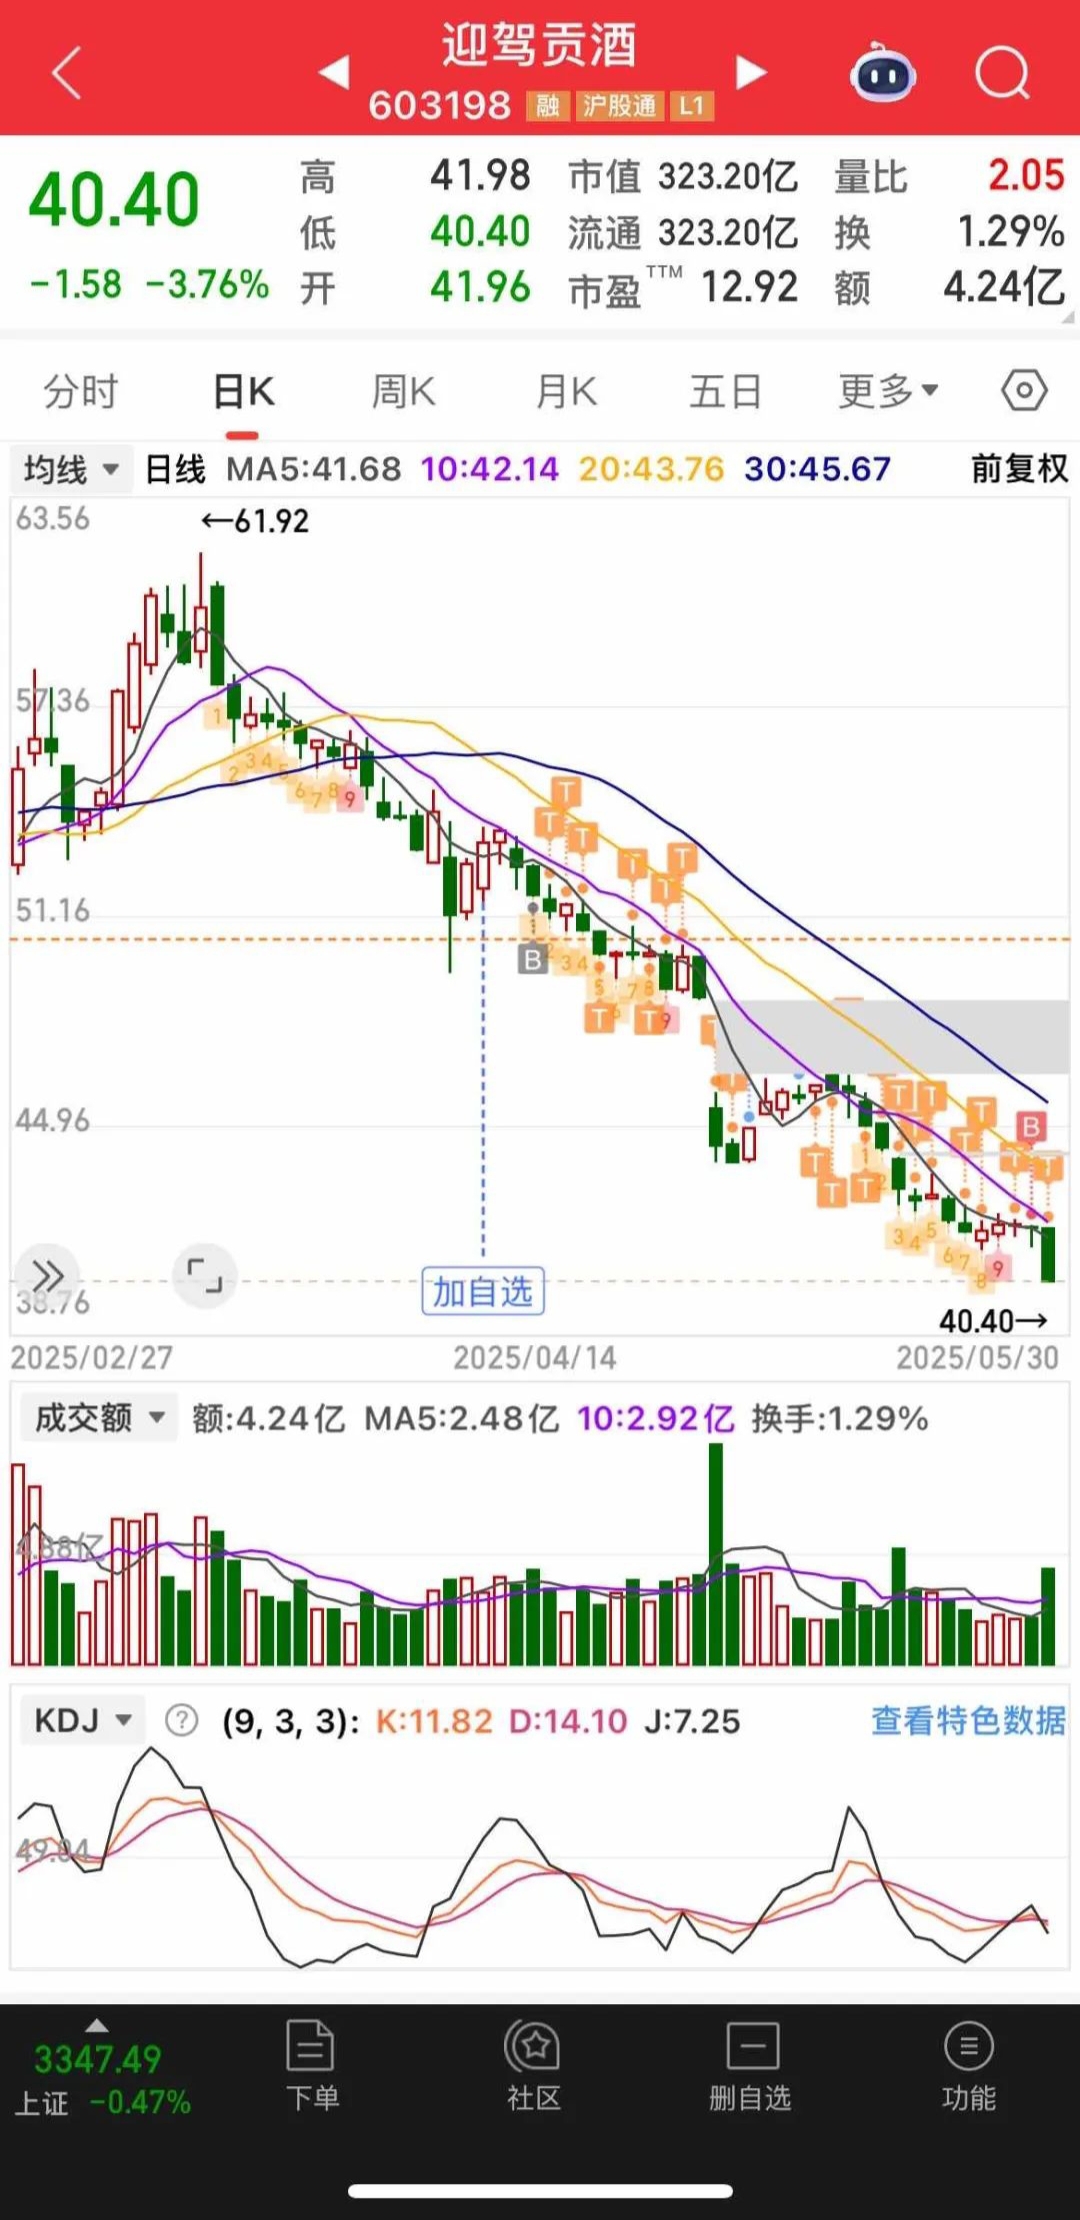
Task: Tap the D:14.10 value
Action: 568,1721
